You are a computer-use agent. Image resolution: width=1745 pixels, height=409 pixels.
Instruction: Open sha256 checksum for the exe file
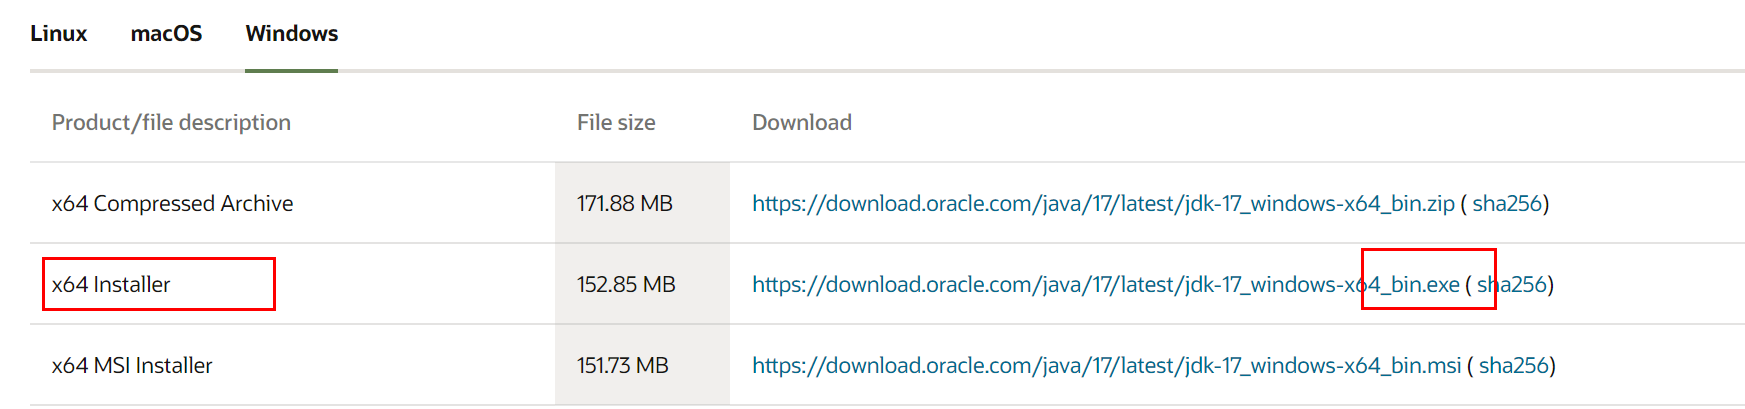(1512, 285)
